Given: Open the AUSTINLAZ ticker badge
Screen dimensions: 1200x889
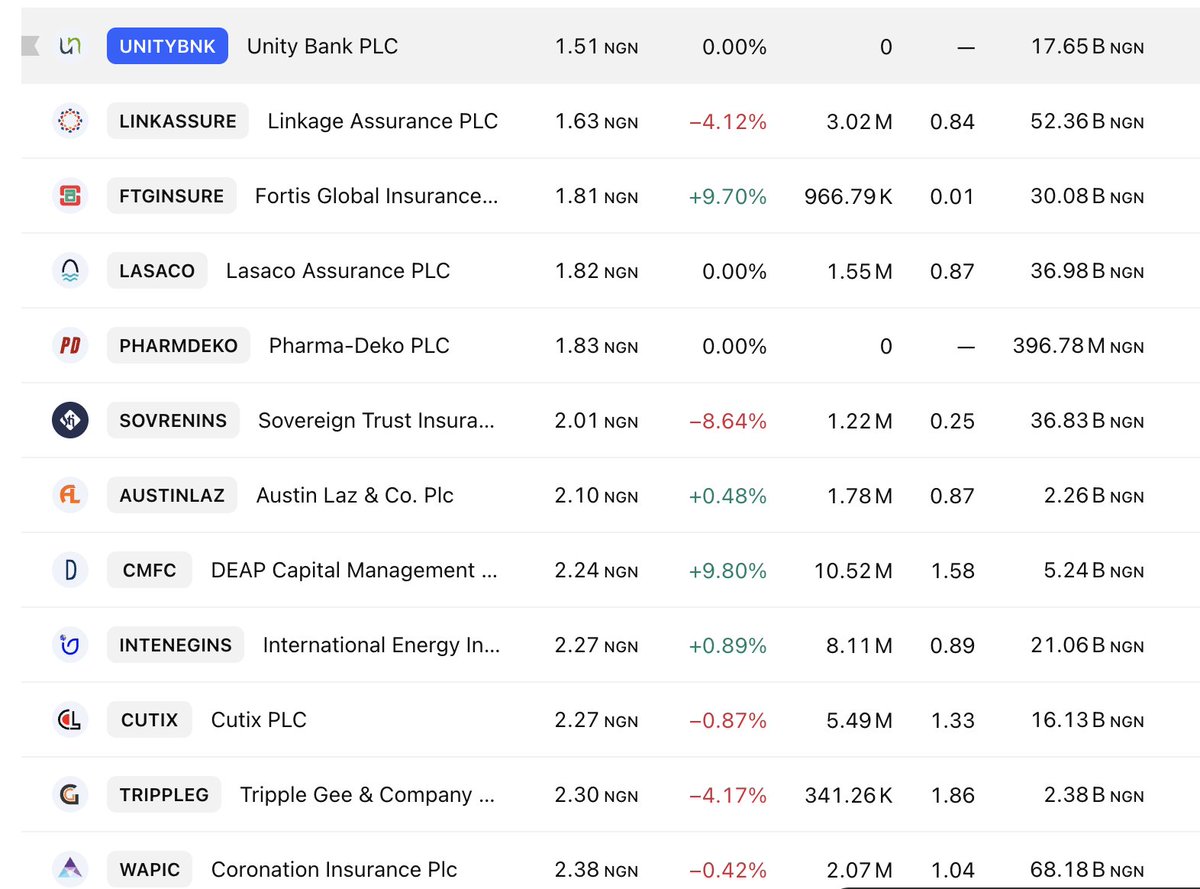Looking at the screenshot, I should pyautogui.click(x=172, y=495).
